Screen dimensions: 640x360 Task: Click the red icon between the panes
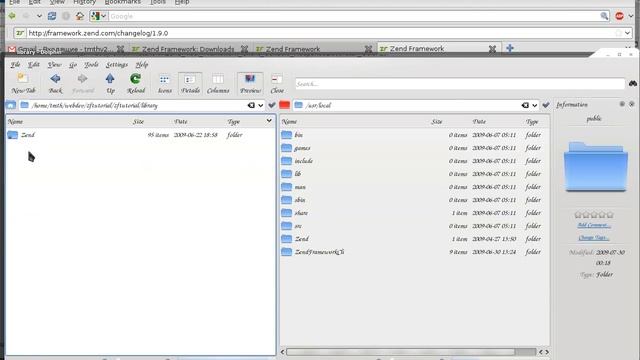point(284,105)
